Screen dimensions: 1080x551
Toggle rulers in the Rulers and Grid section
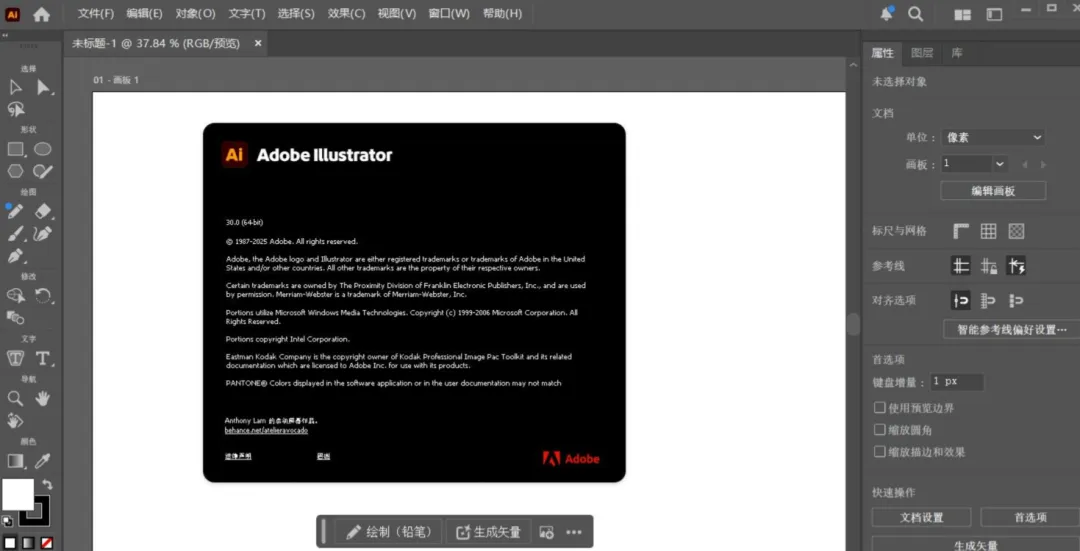pyautogui.click(x=961, y=231)
